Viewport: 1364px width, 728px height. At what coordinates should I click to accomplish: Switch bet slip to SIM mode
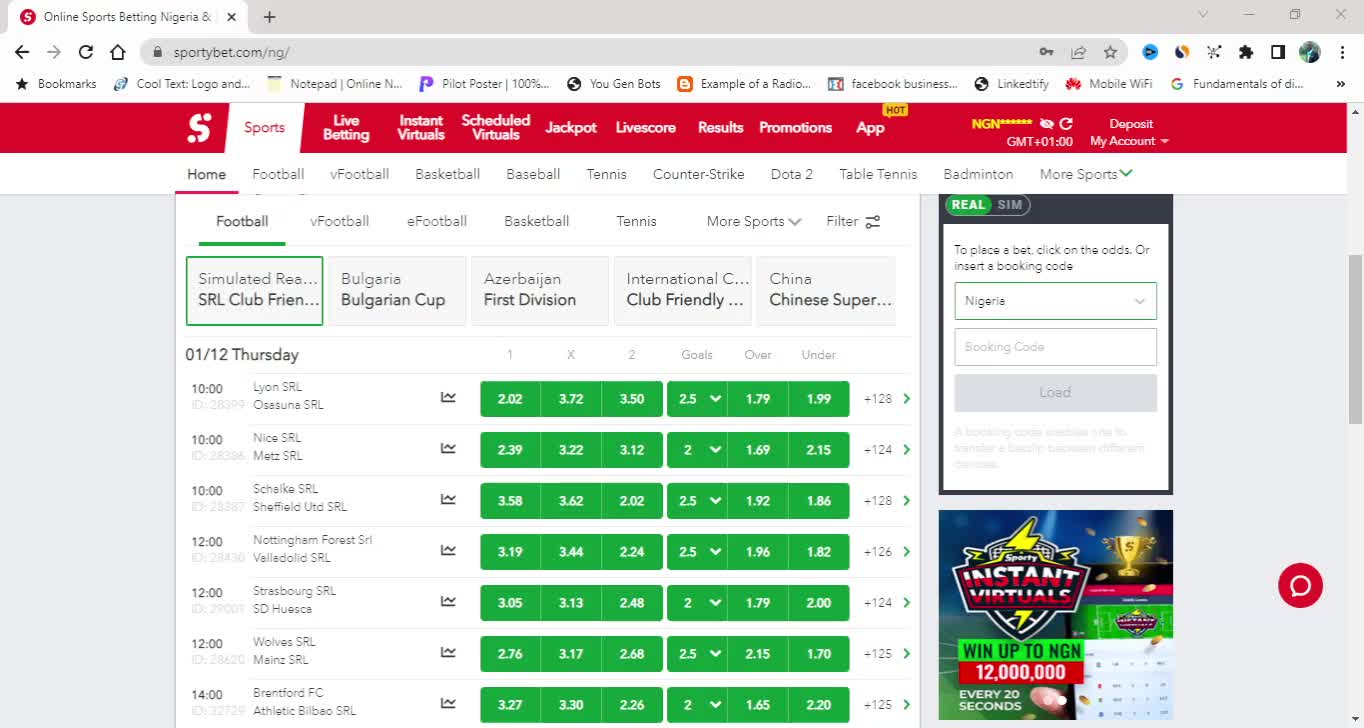click(1010, 205)
